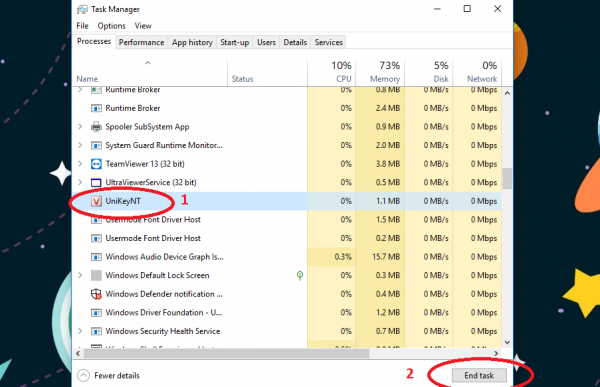The width and height of the screenshot is (600, 387).
Task: Click the TeamViewer 13 process icon
Action: [x=96, y=164]
